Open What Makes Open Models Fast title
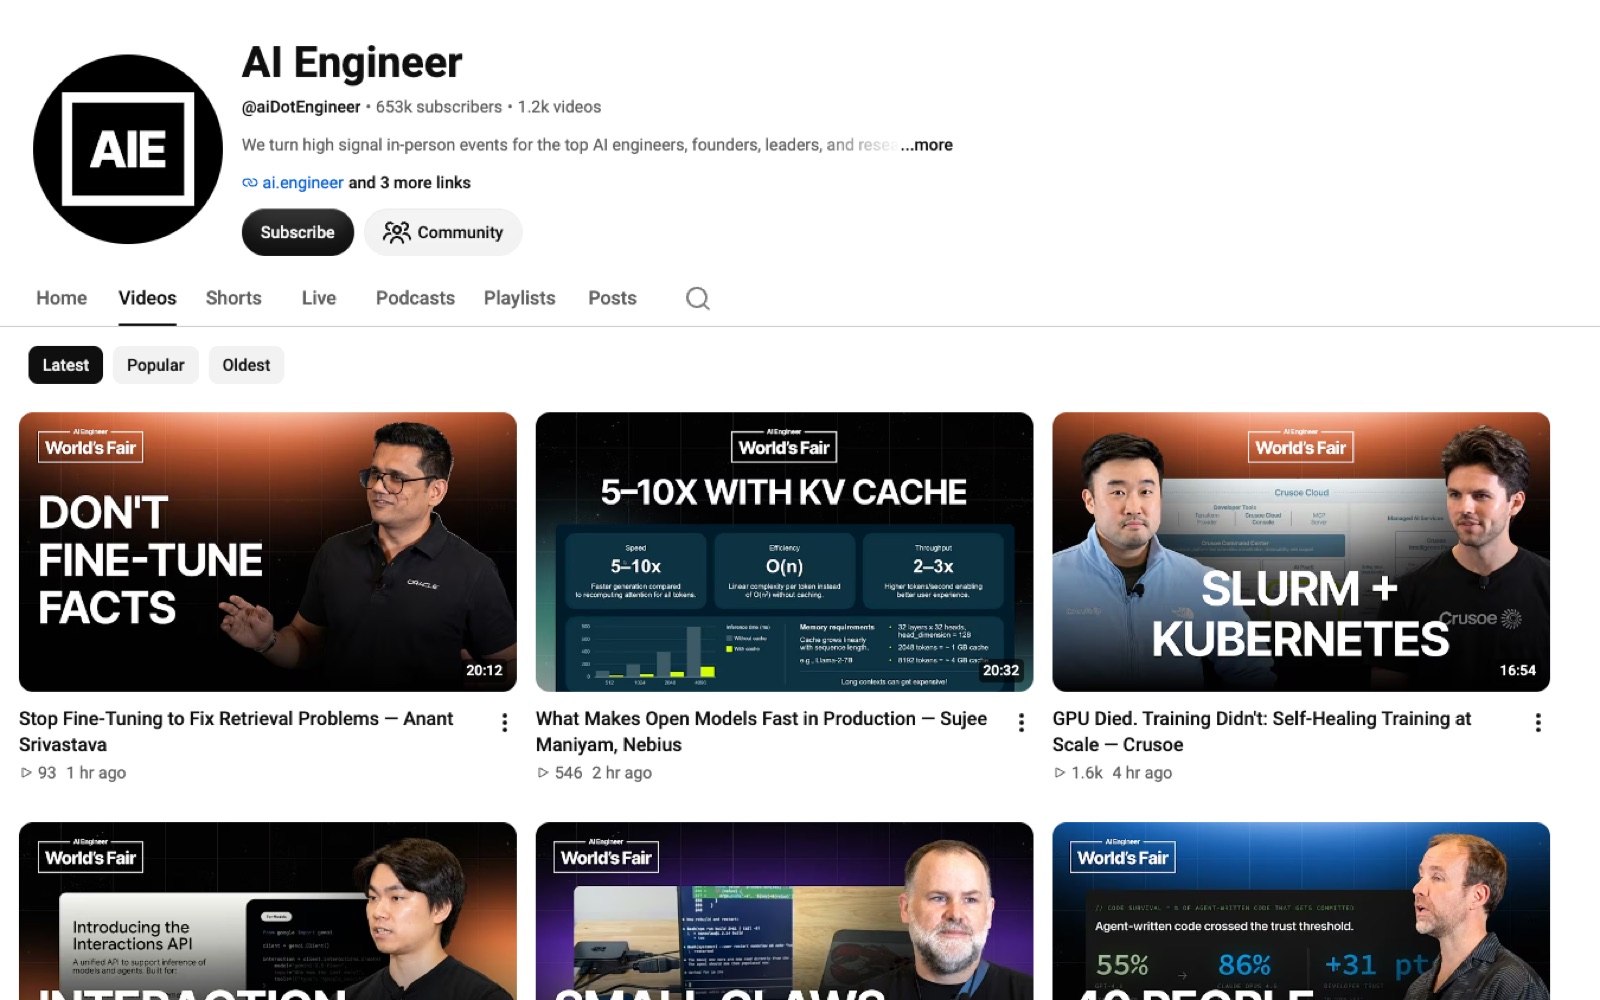Screen dimensions: 1600x1000 [761, 731]
